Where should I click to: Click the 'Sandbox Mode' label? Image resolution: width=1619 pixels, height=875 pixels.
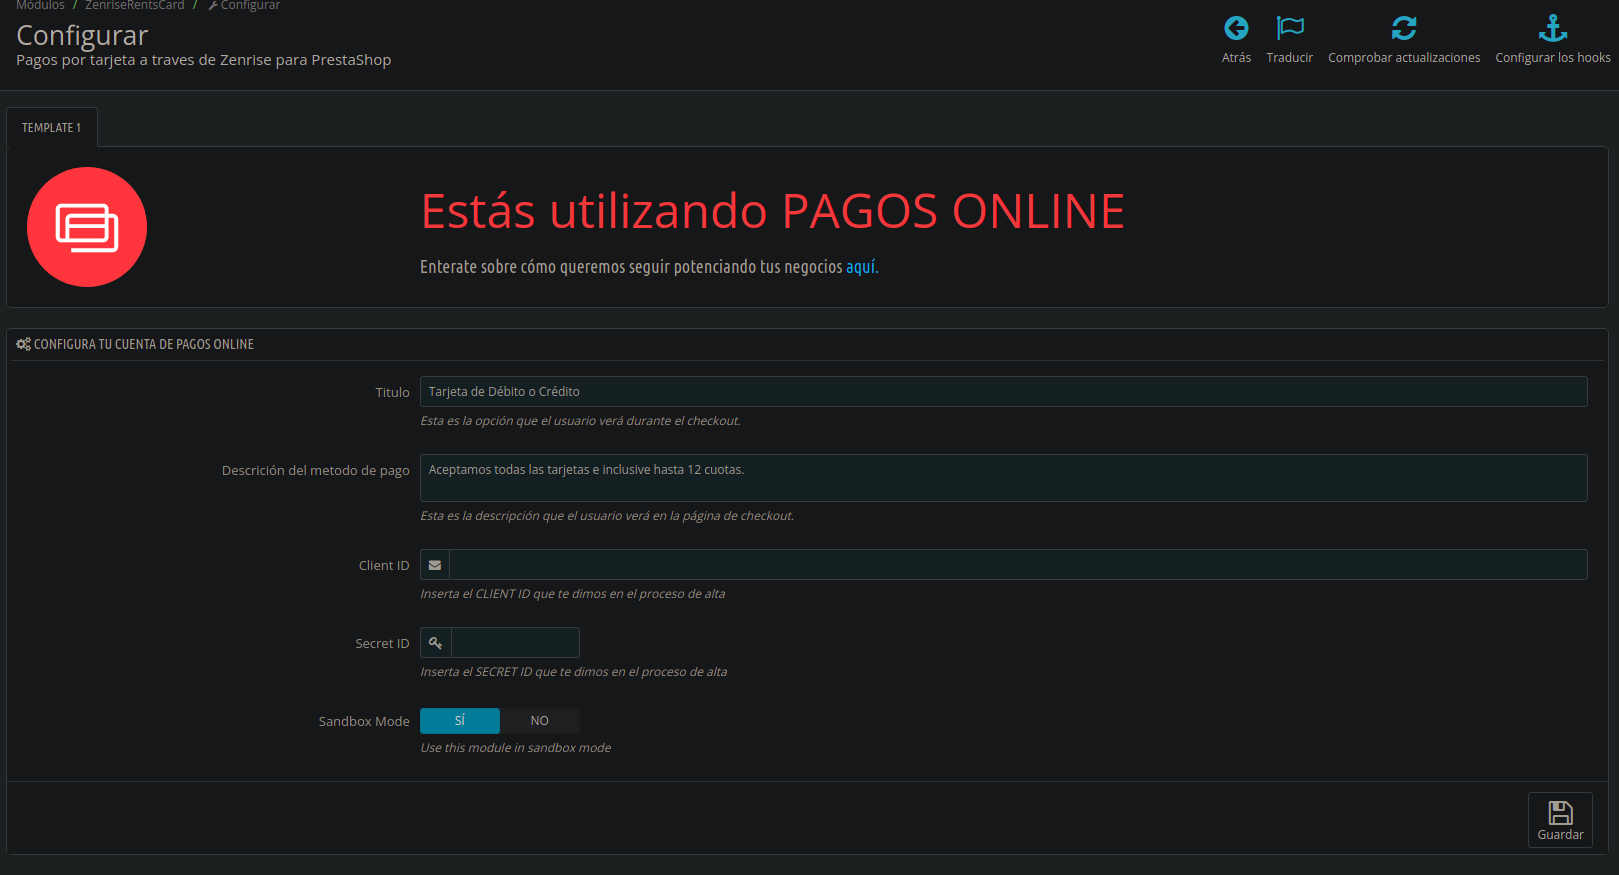tap(364, 722)
